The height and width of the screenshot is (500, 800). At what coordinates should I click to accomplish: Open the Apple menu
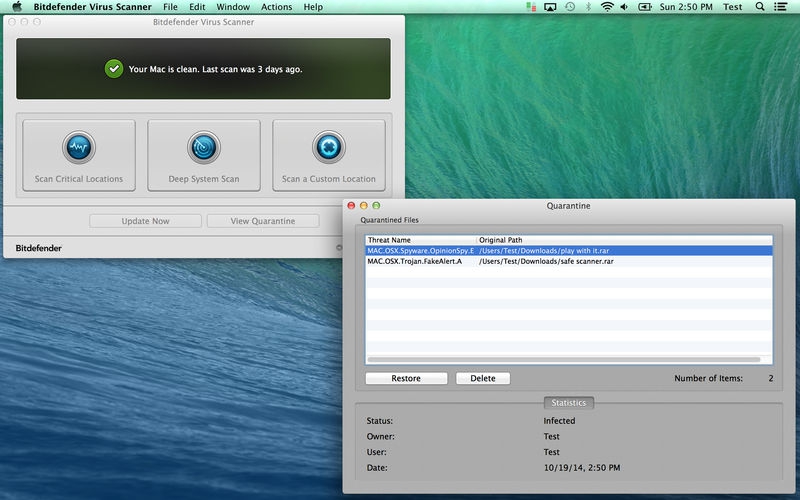coord(17,7)
